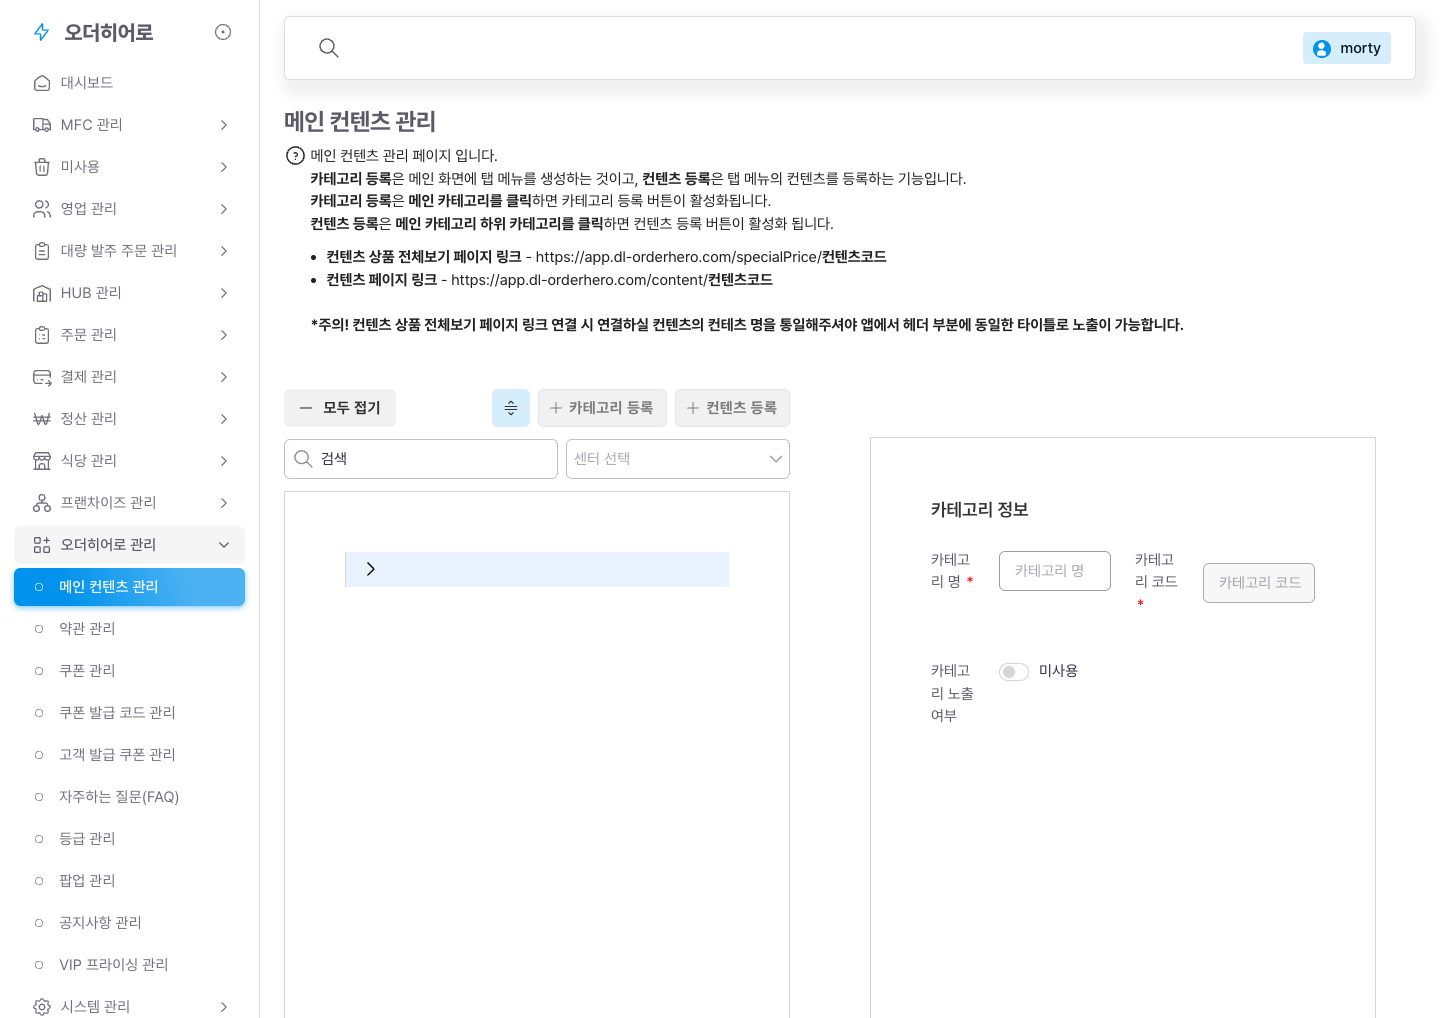Open 대시보드 menu item
The width and height of the screenshot is (1440, 1018).
click(x=129, y=83)
